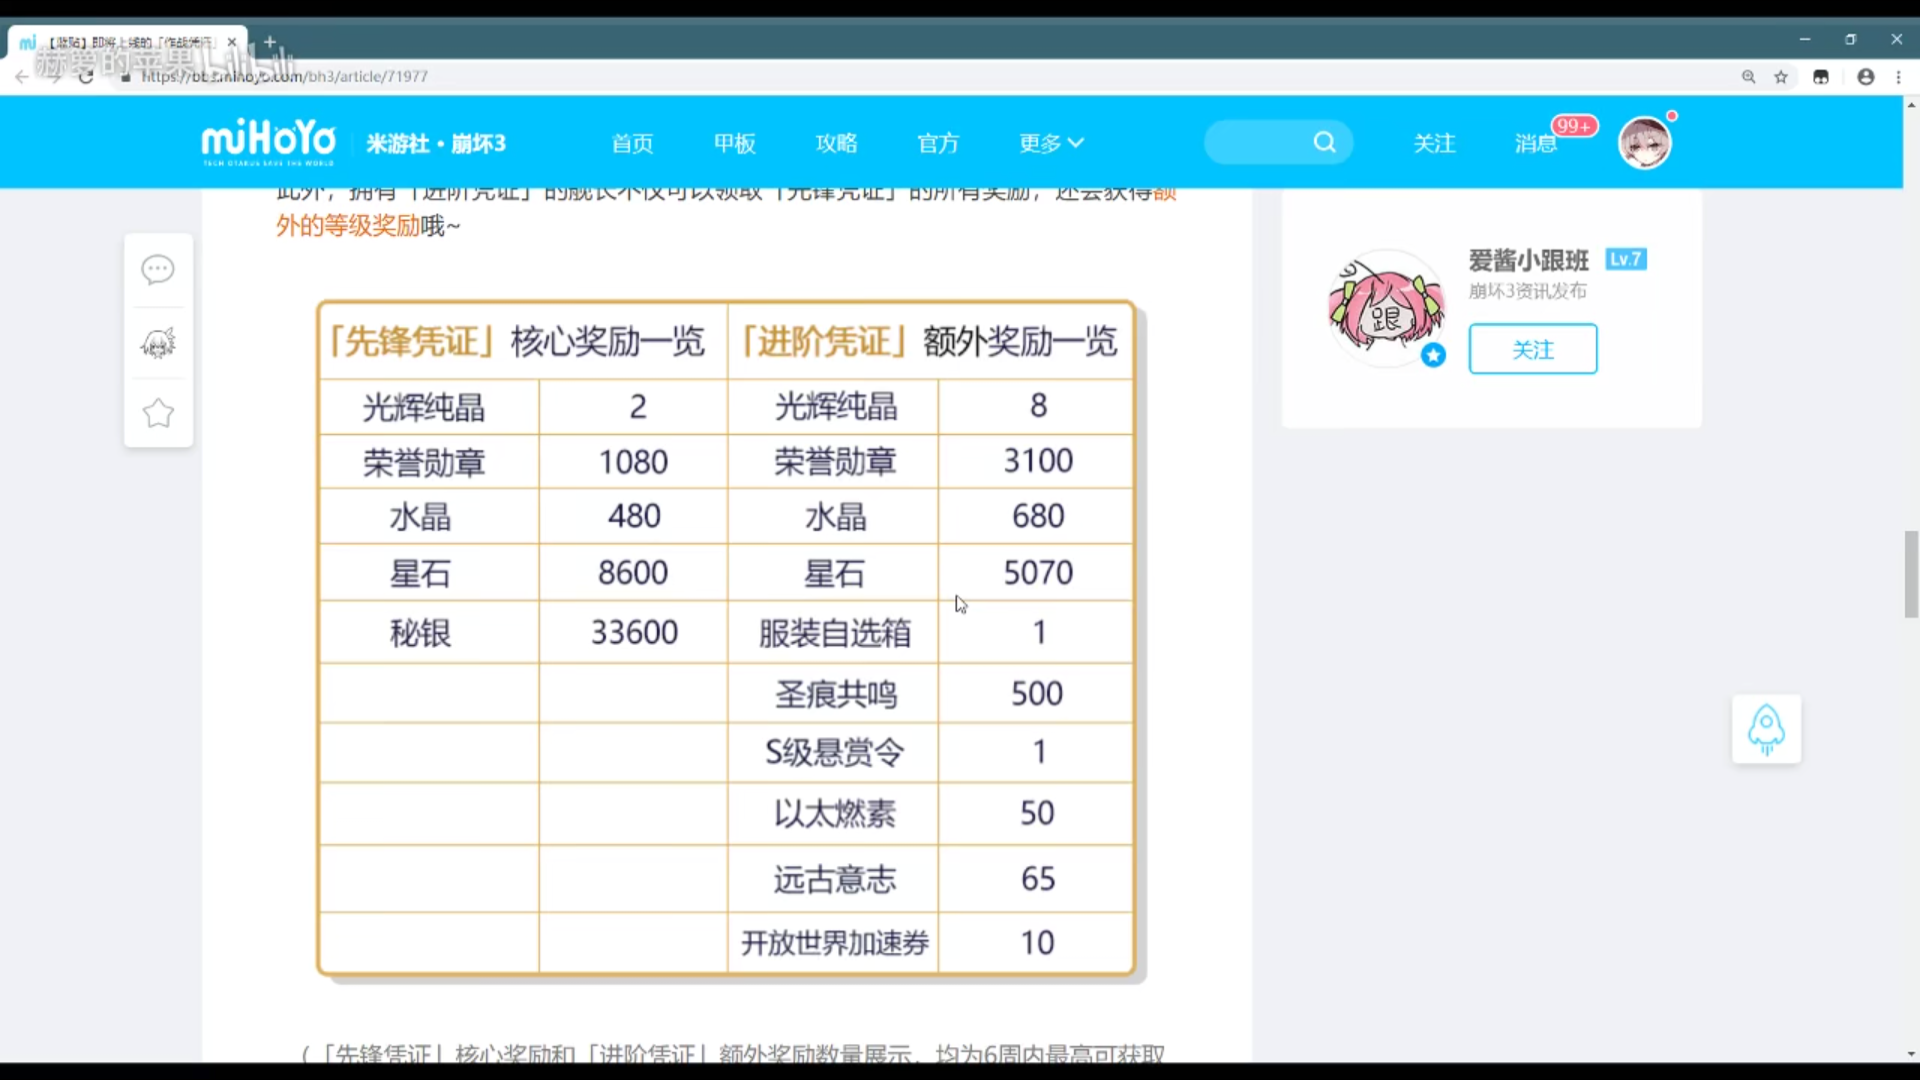Click the rocket back-to-top icon
1920x1080 pixels.
(x=1766, y=729)
